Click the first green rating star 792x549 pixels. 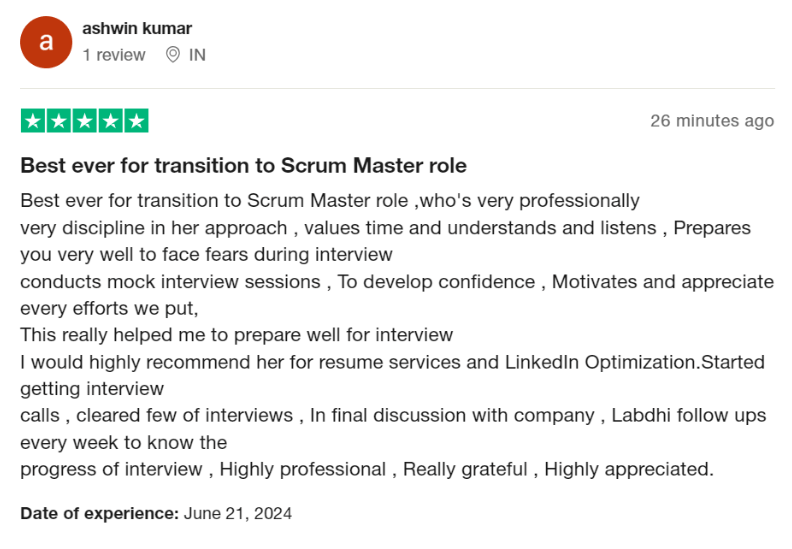[33, 121]
